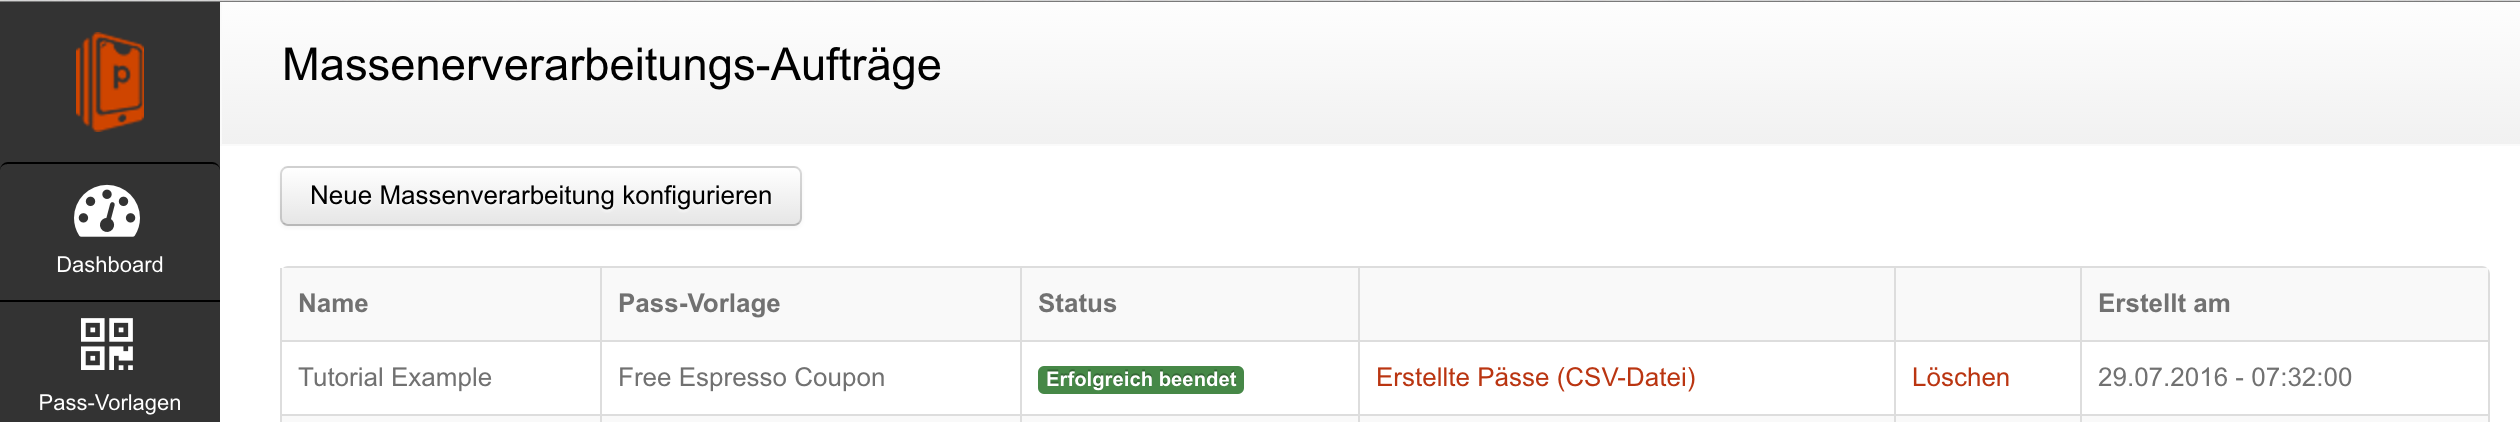Open the Pass-Vorlagen QR code icon

coord(107,344)
